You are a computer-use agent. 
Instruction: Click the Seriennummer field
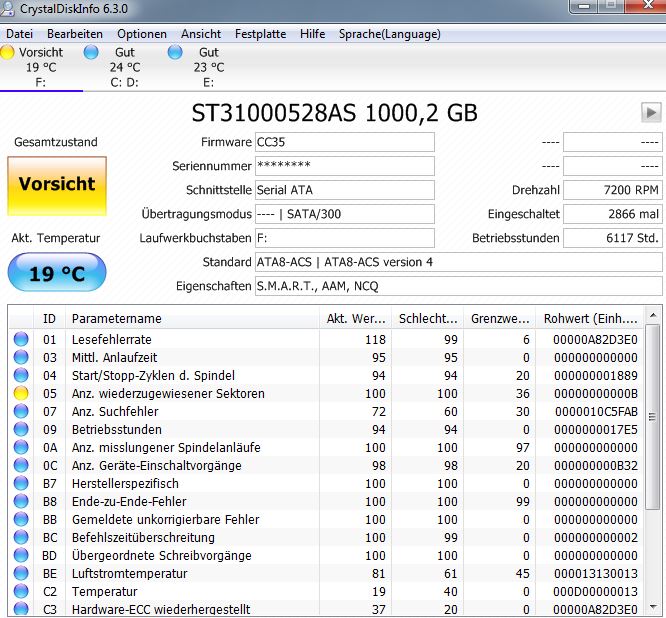tap(344, 166)
